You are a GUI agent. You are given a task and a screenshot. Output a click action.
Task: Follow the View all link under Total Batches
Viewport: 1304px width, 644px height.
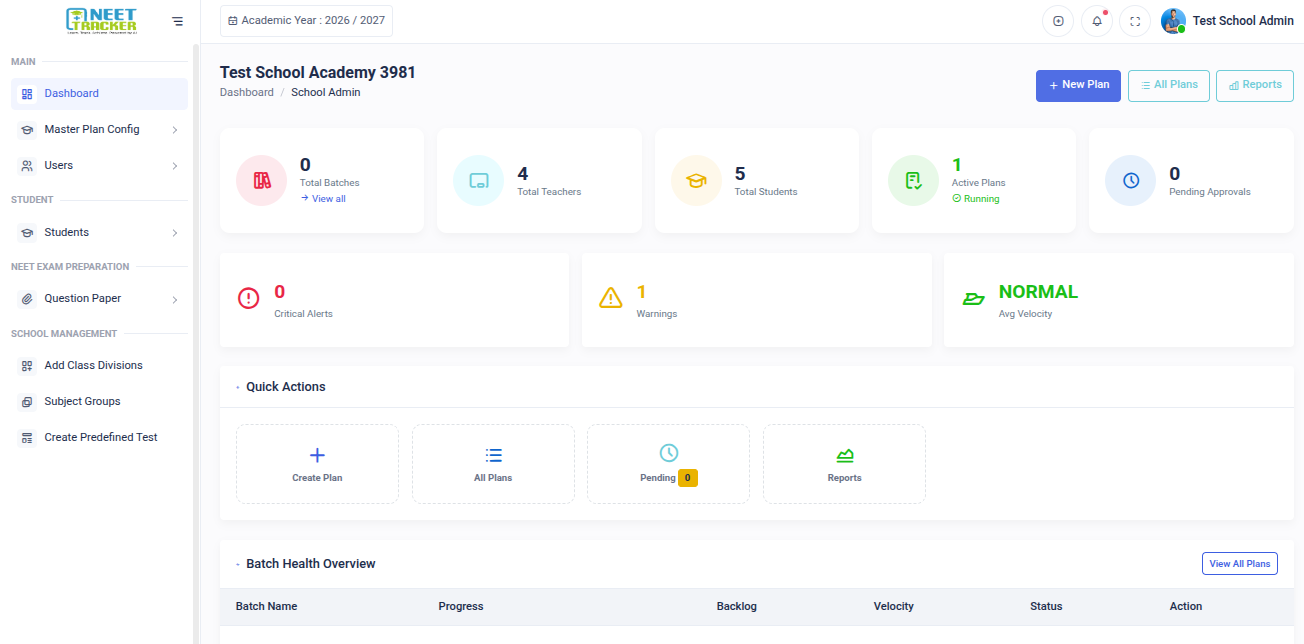click(x=323, y=199)
